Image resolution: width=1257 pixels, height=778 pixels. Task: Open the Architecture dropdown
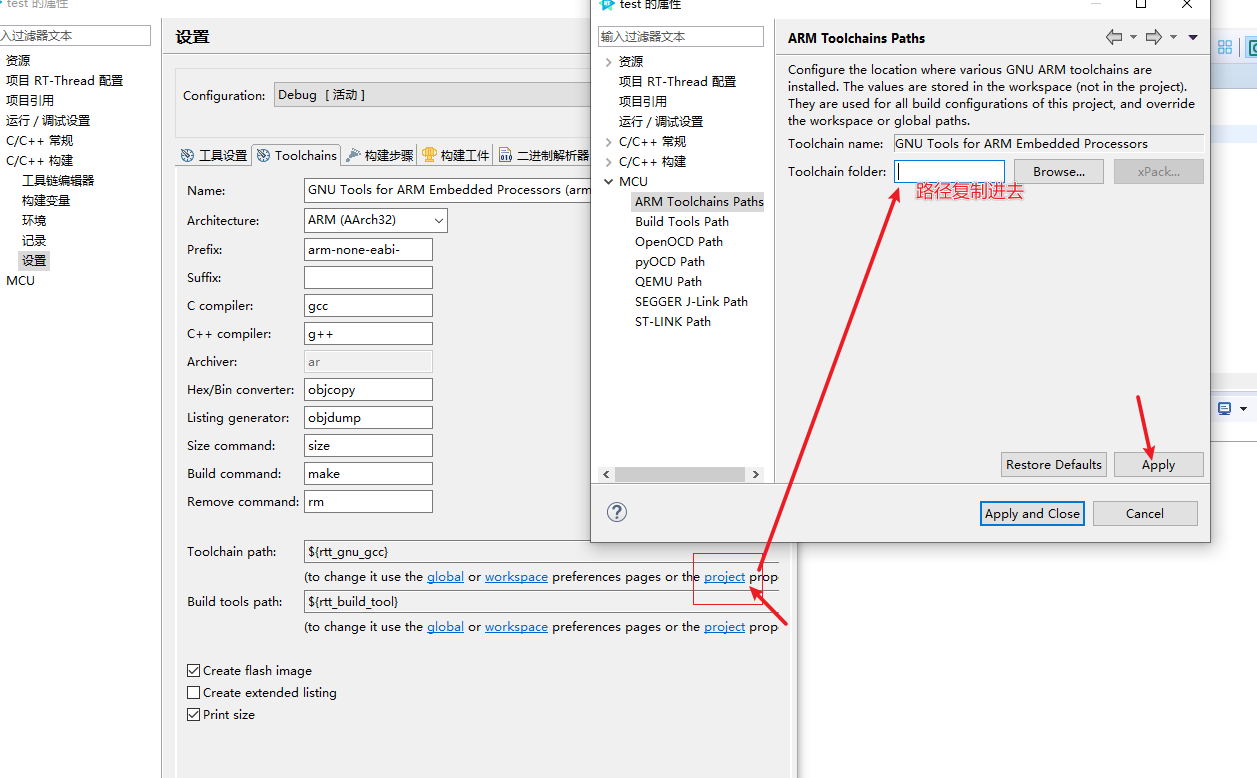[x=376, y=220]
